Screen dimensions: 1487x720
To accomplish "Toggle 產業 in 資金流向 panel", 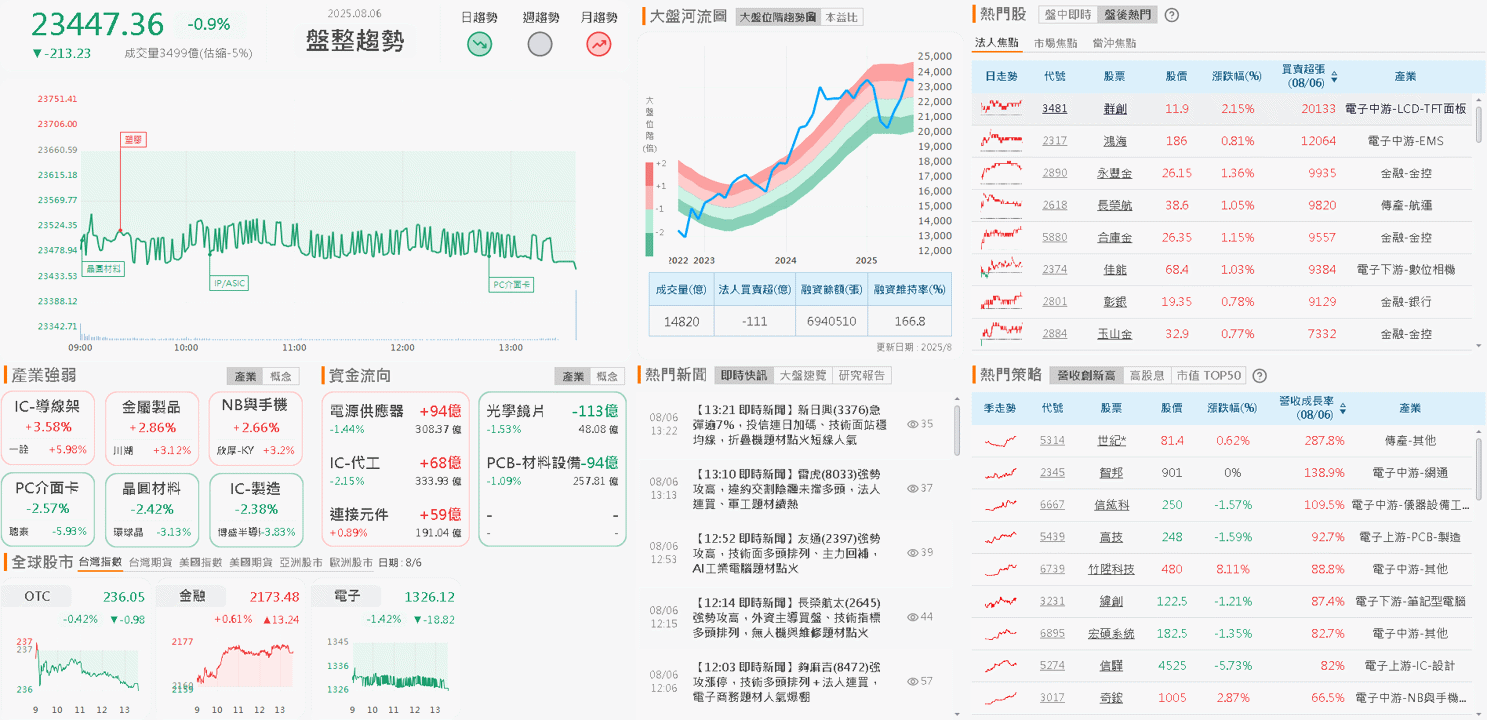I will click(x=573, y=376).
